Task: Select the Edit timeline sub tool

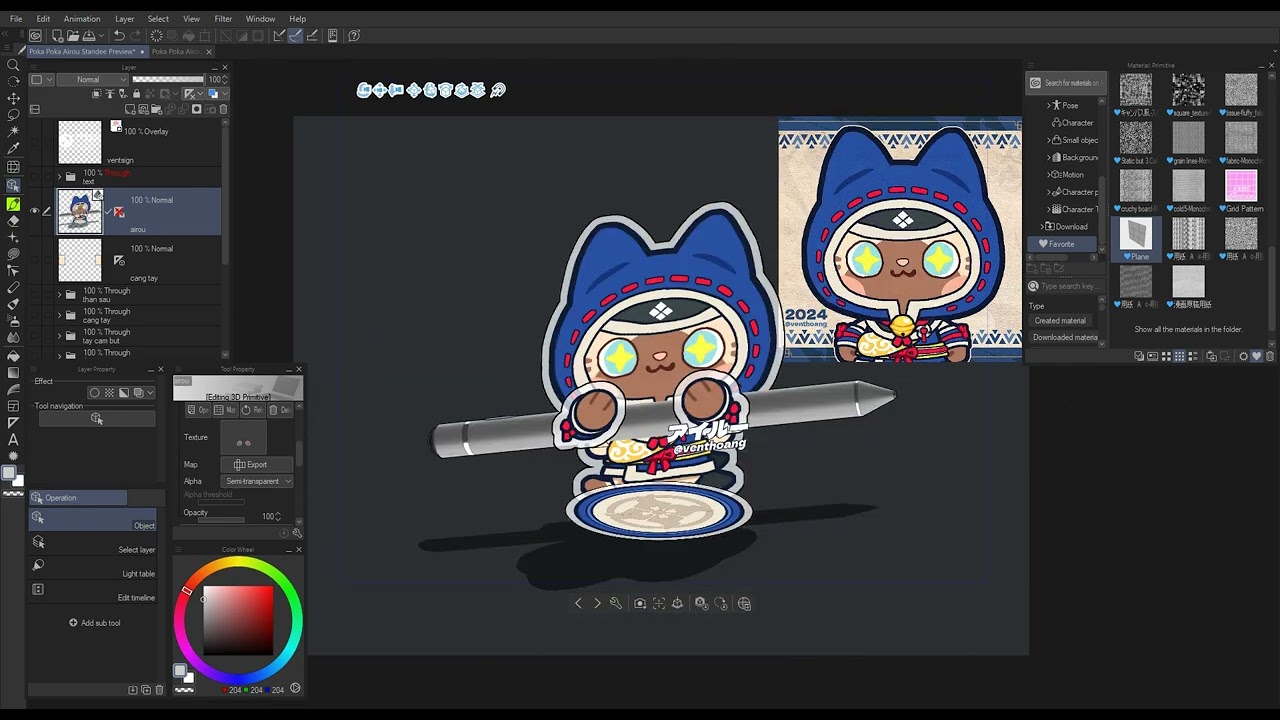Action: [93, 590]
